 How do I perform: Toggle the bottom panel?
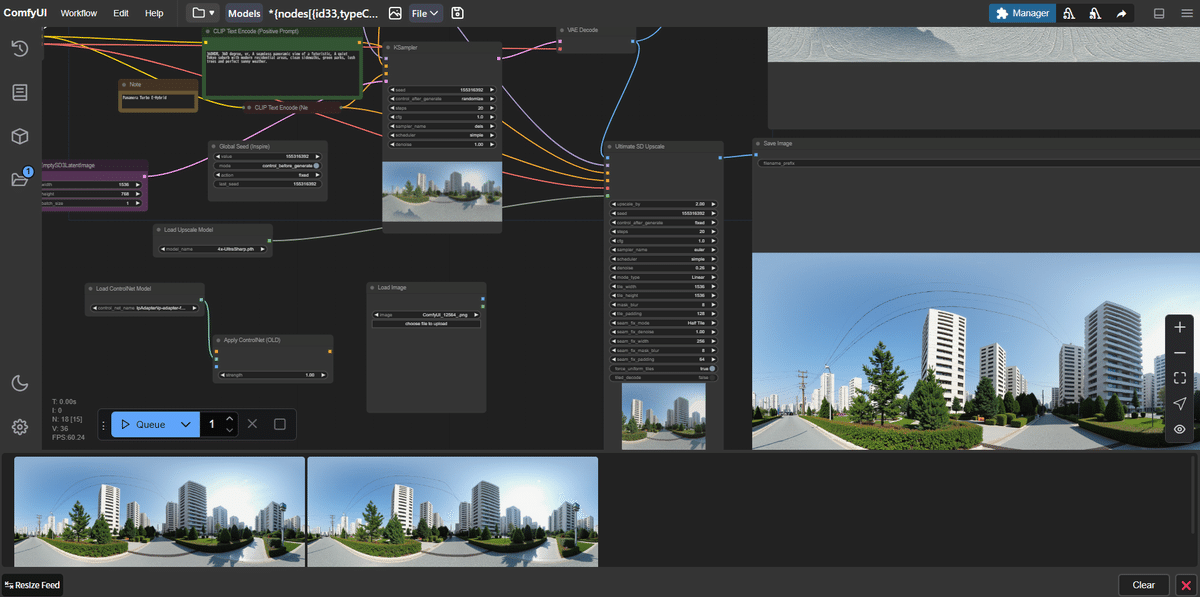click(1159, 13)
